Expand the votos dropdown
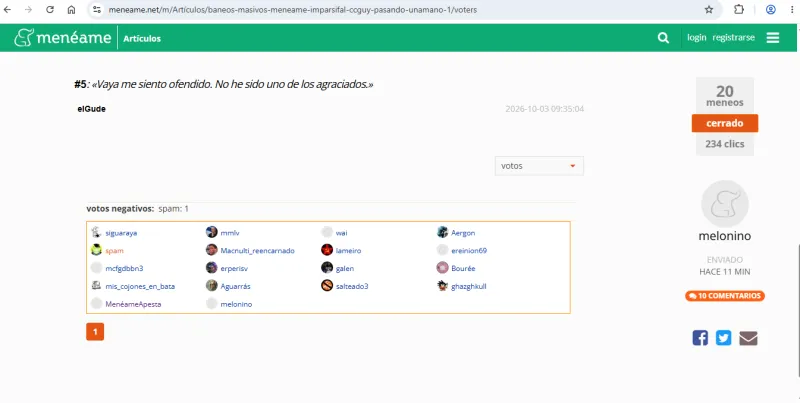This screenshot has height=403, width=800. click(x=539, y=166)
